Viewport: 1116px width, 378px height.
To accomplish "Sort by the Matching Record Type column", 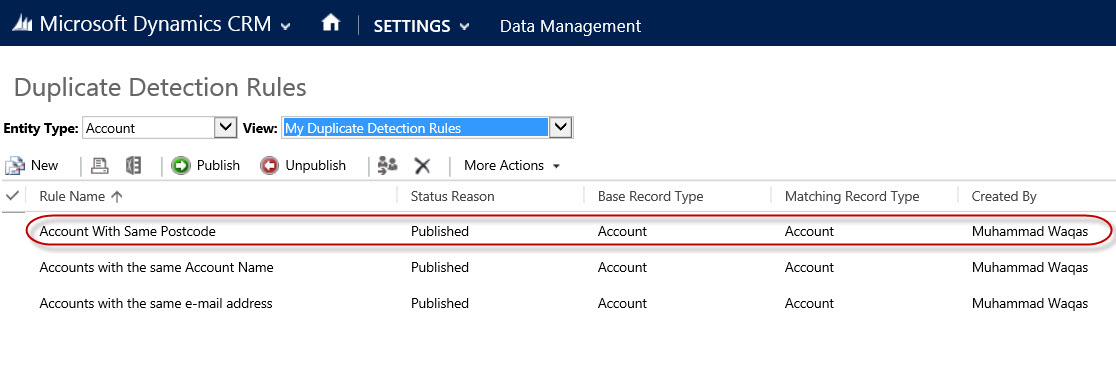I will [x=852, y=196].
